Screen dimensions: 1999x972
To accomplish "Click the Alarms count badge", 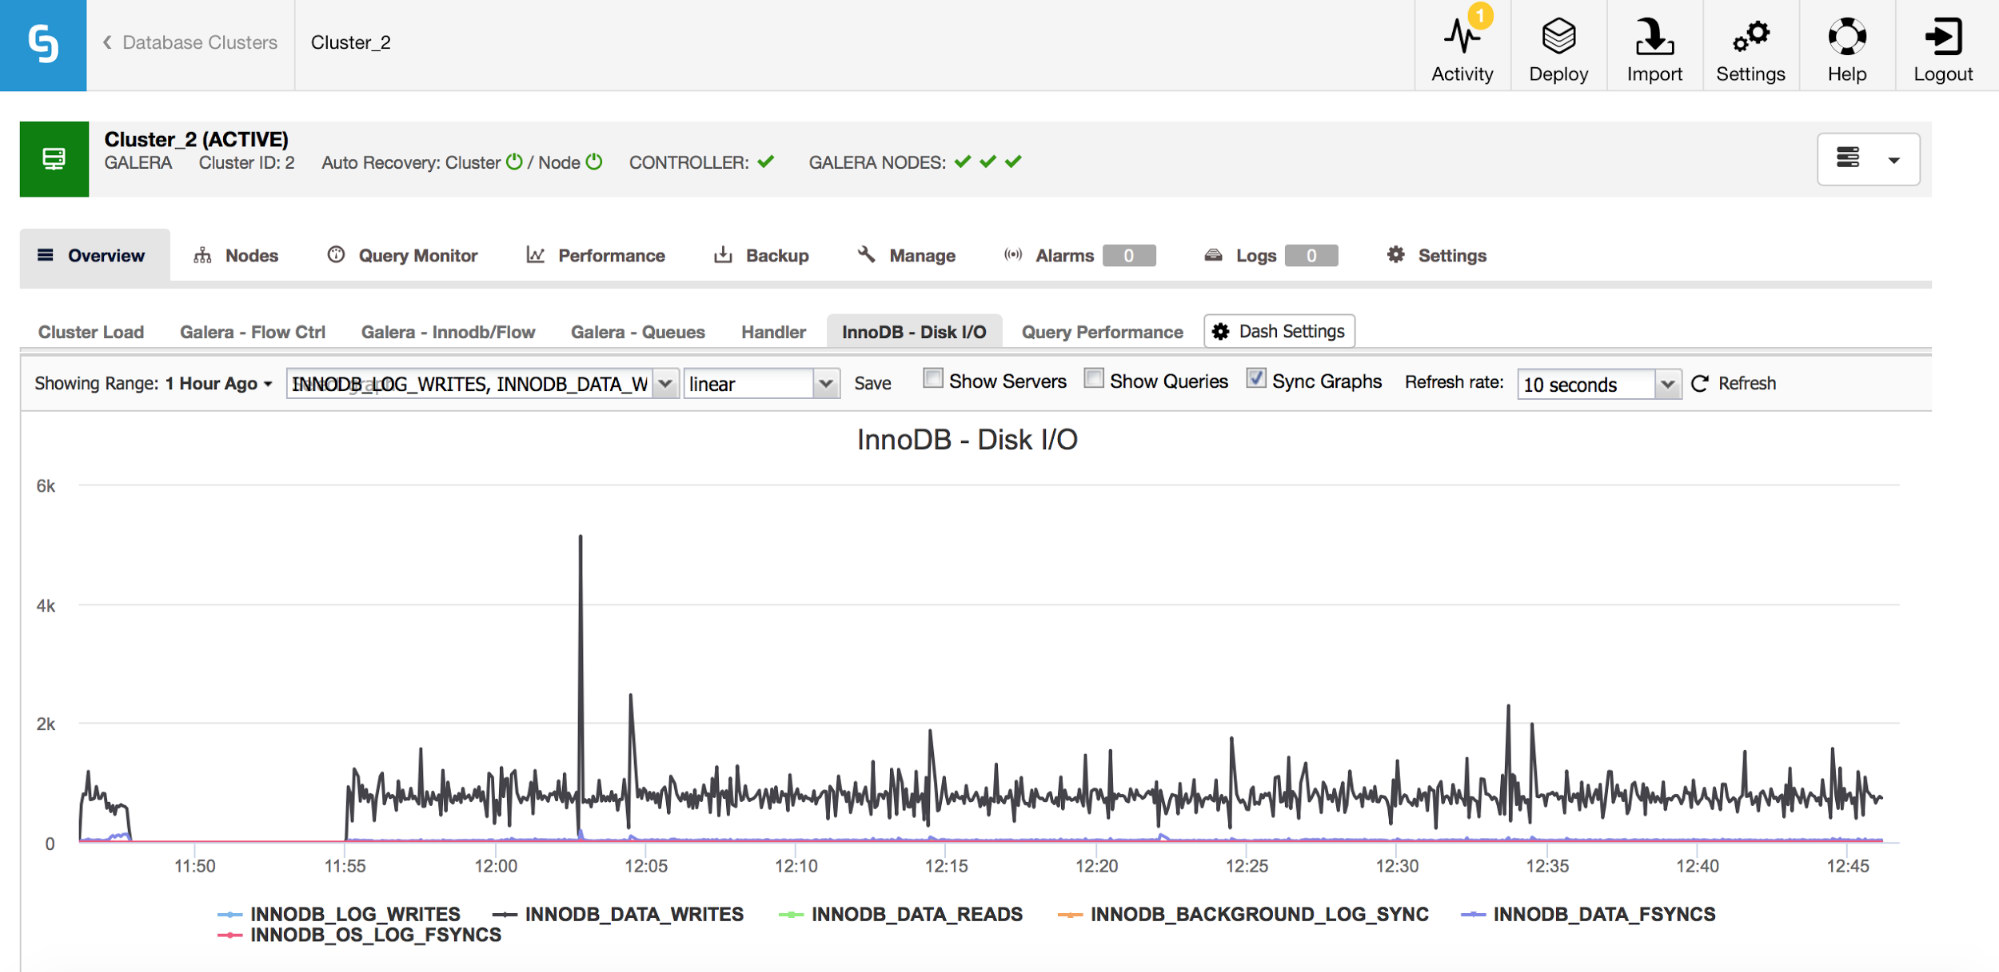I will [x=1129, y=256].
